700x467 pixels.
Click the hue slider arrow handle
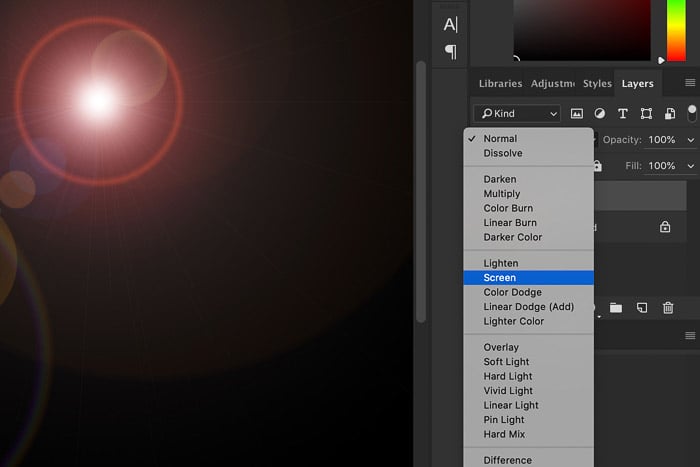click(x=661, y=60)
